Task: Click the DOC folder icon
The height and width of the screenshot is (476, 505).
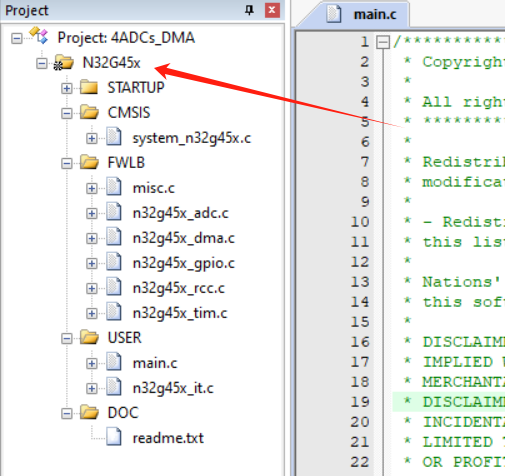Action: click(89, 412)
